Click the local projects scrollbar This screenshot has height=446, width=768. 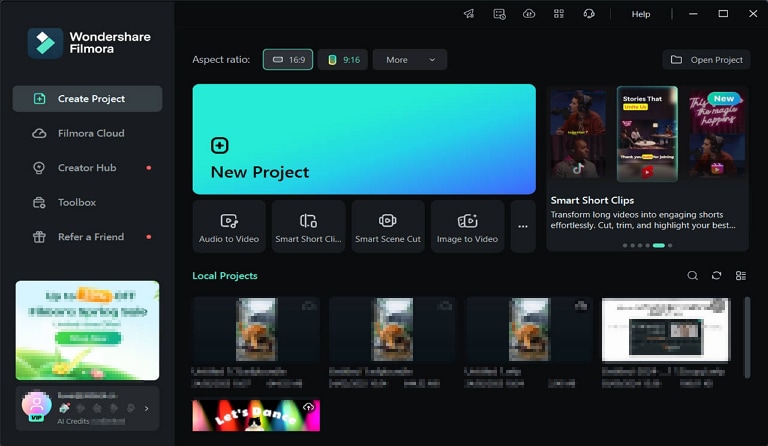pyautogui.click(x=747, y=337)
